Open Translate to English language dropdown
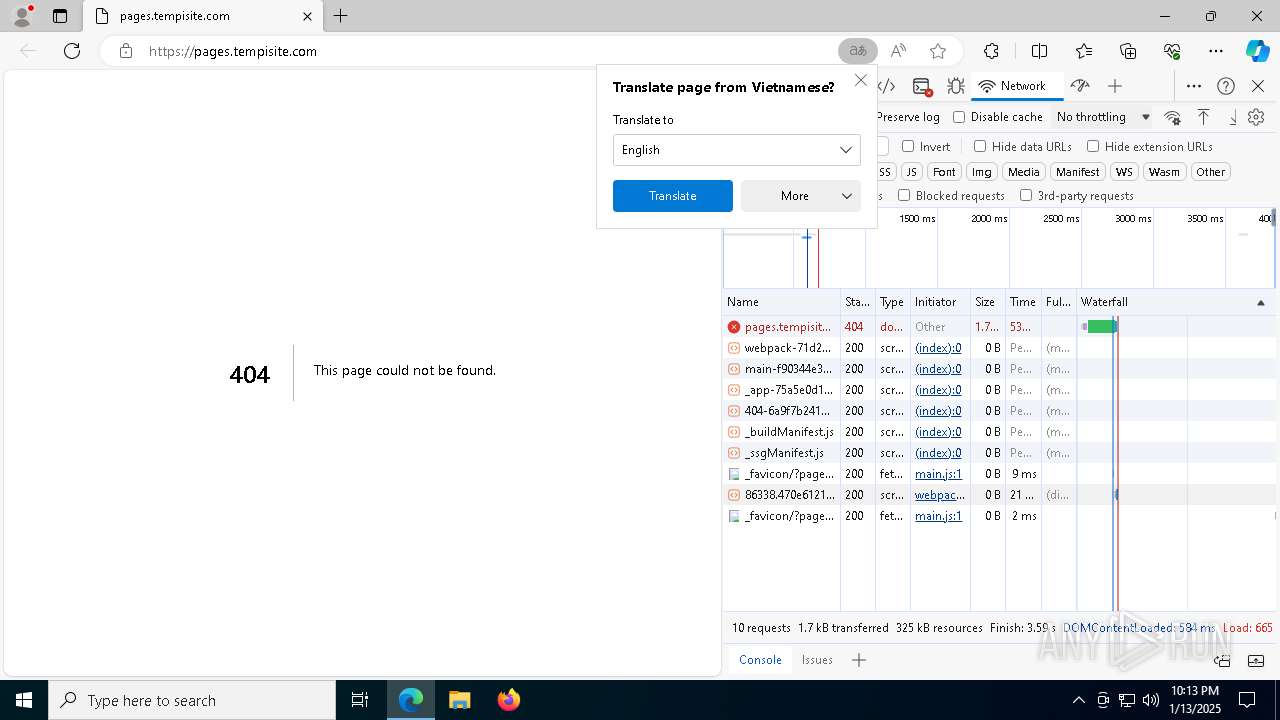Viewport: 1280px width, 720px height. [x=736, y=150]
